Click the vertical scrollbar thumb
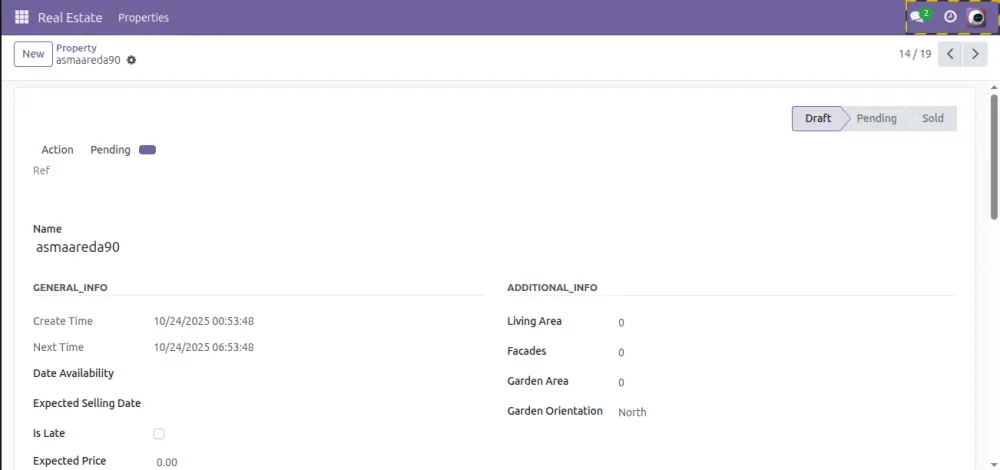This screenshot has width=1000, height=470. pos(994,157)
